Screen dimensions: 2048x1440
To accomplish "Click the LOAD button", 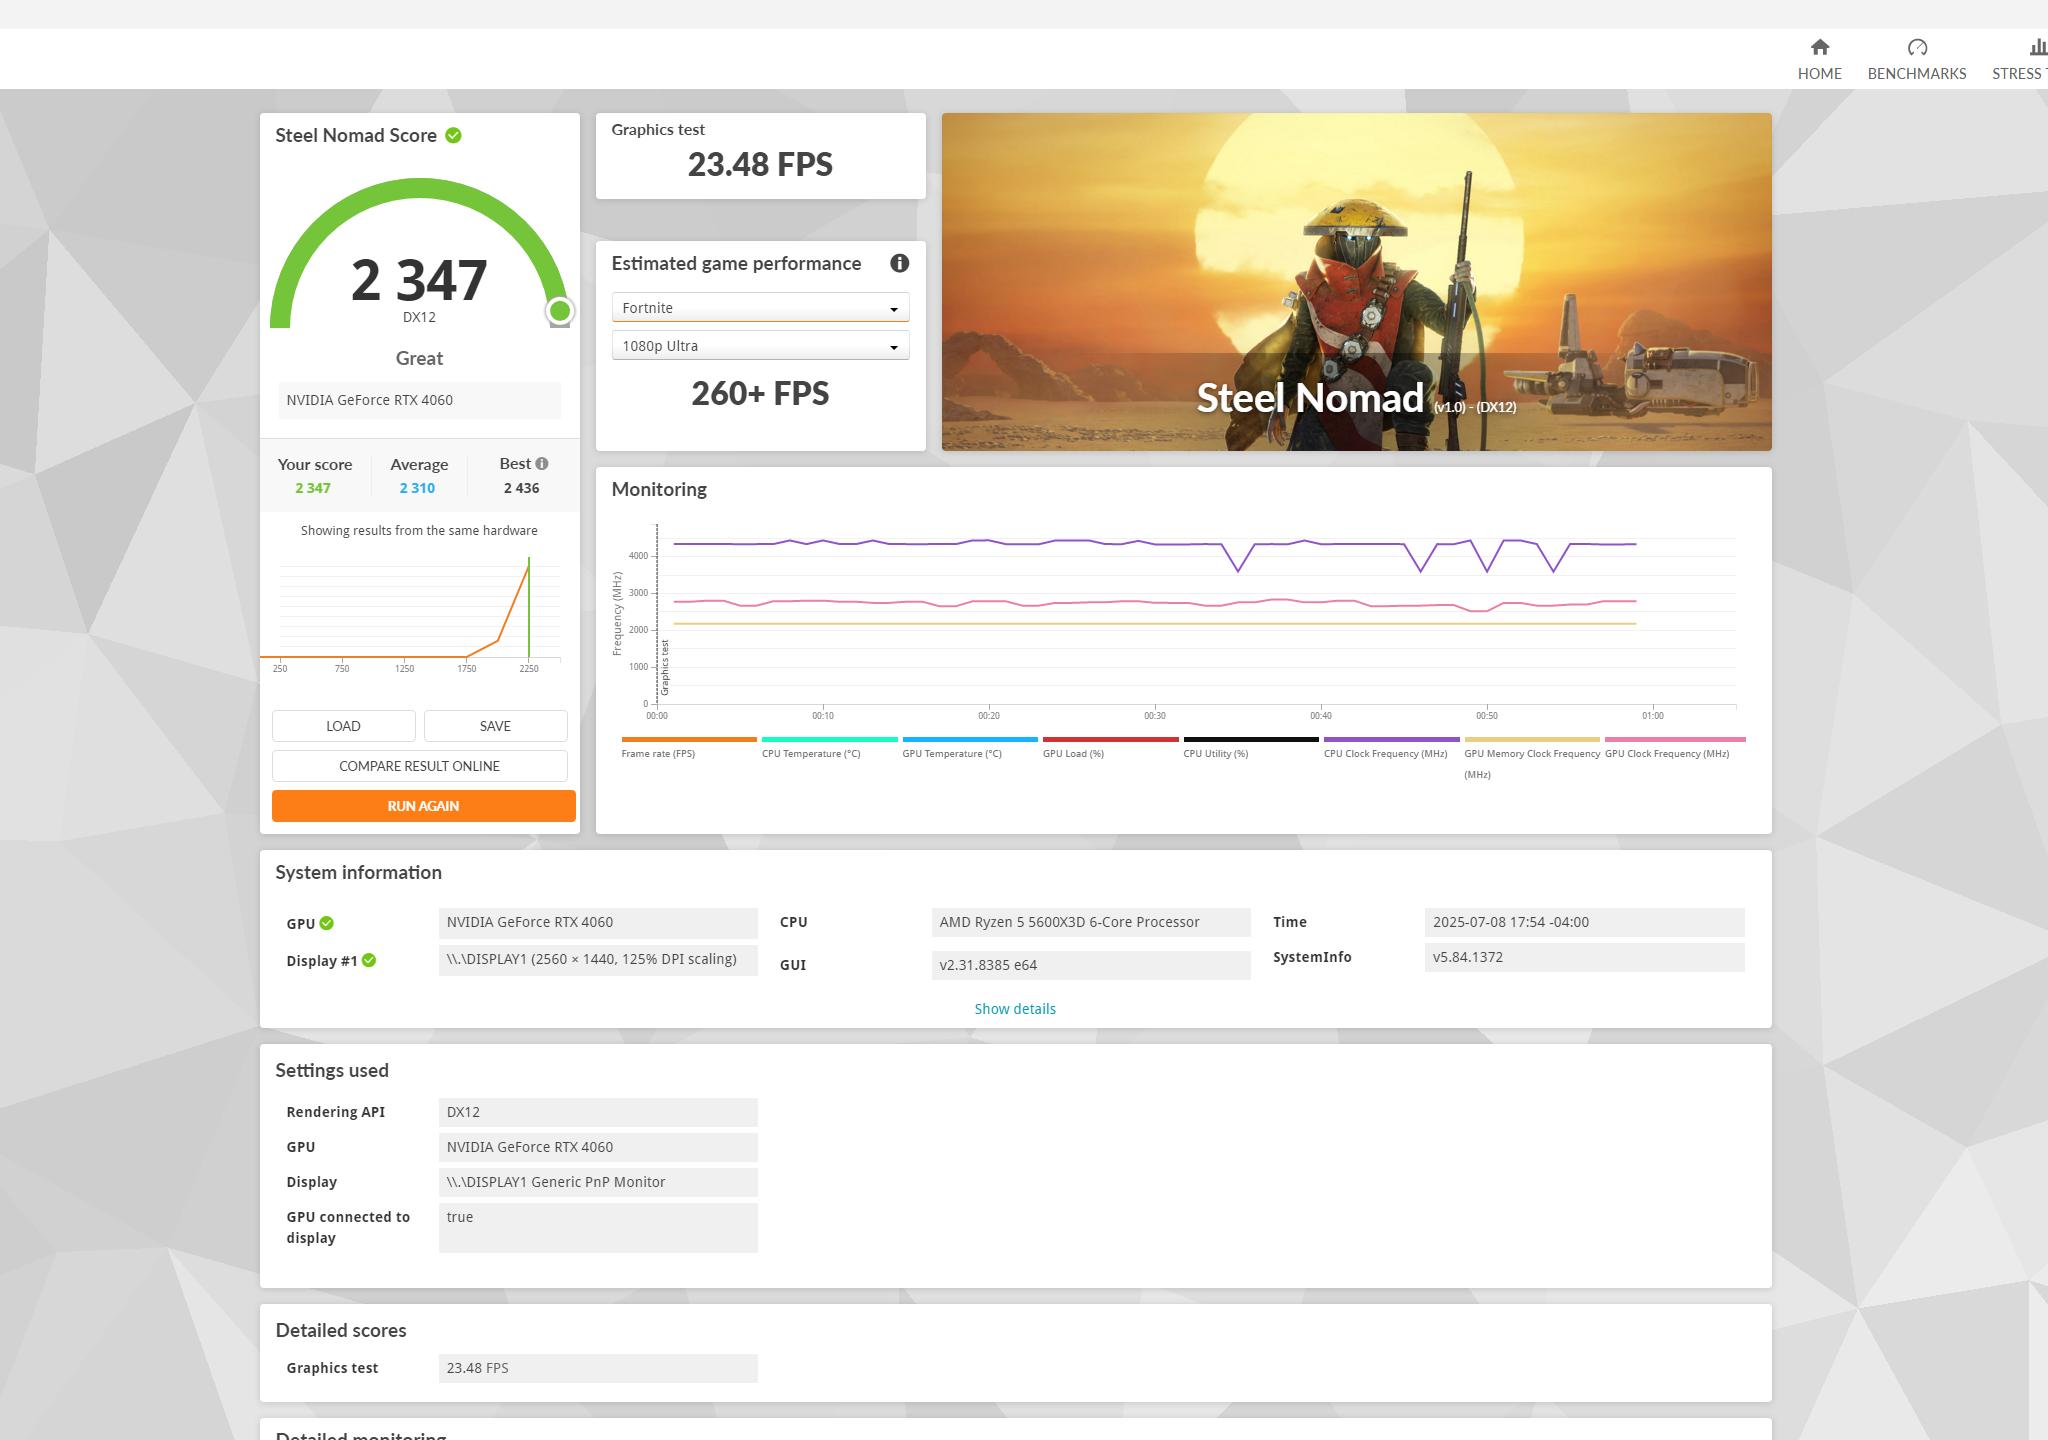I will click(x=343, y=725).
